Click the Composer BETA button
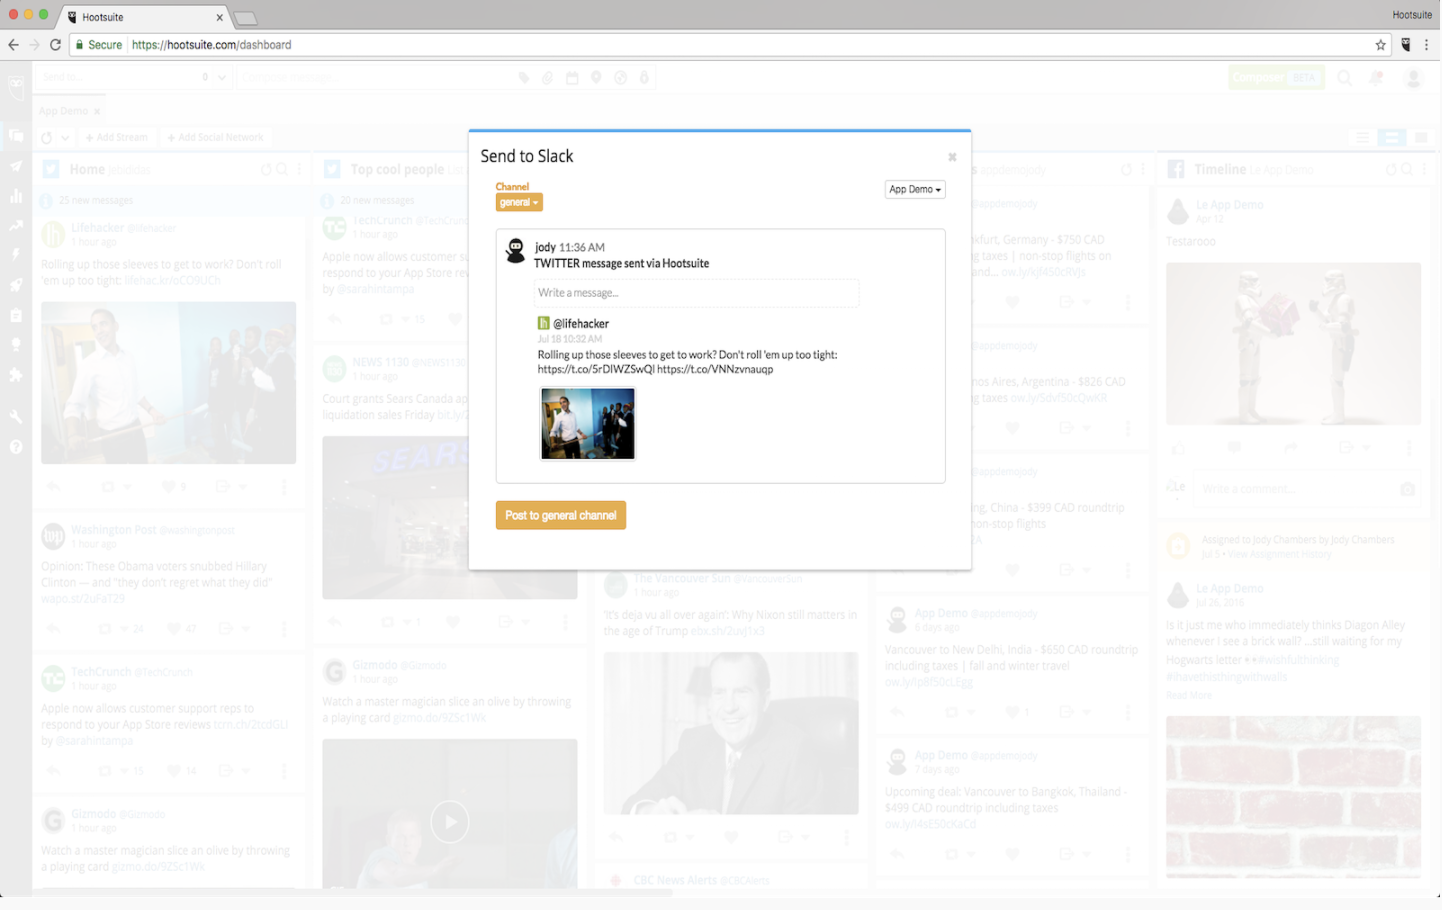 (1276, 78)
